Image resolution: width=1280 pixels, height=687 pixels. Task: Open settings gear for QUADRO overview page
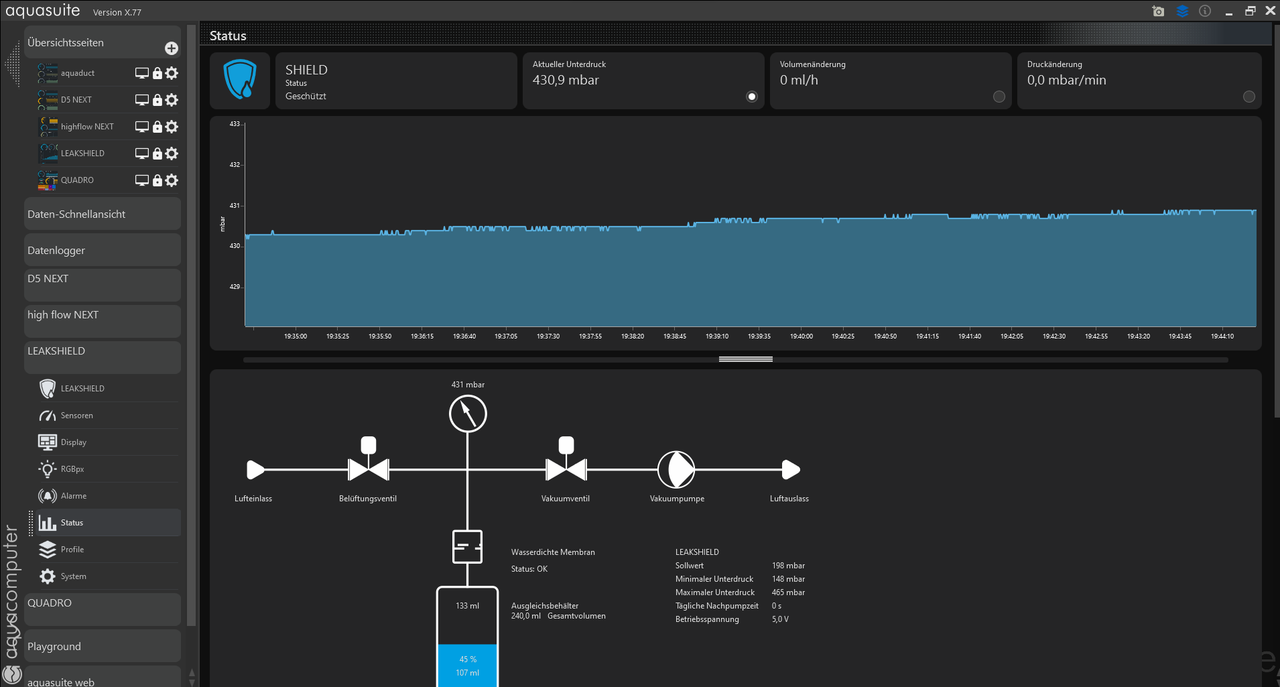click(172, 181)
